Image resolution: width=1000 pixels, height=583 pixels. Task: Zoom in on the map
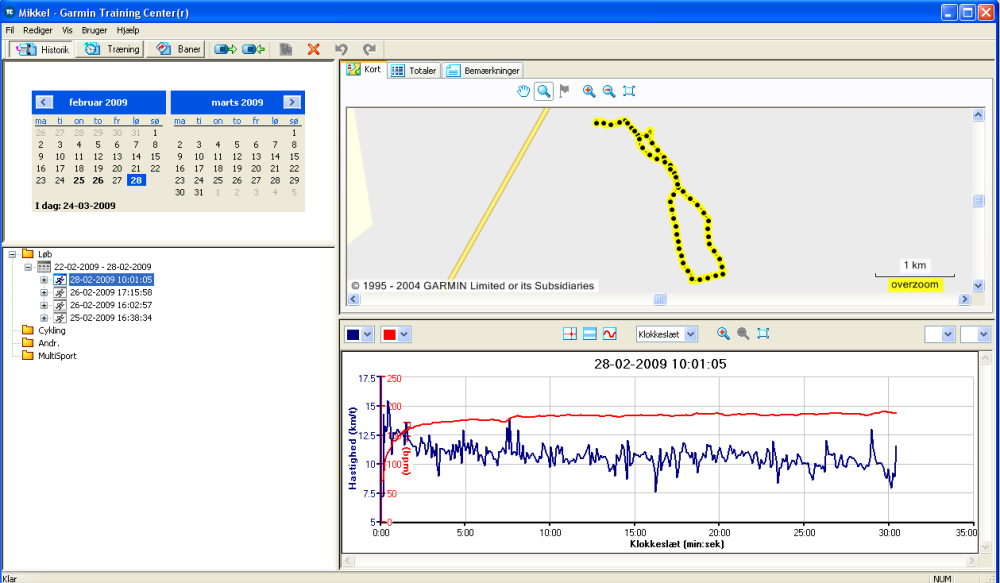(589, 91)
